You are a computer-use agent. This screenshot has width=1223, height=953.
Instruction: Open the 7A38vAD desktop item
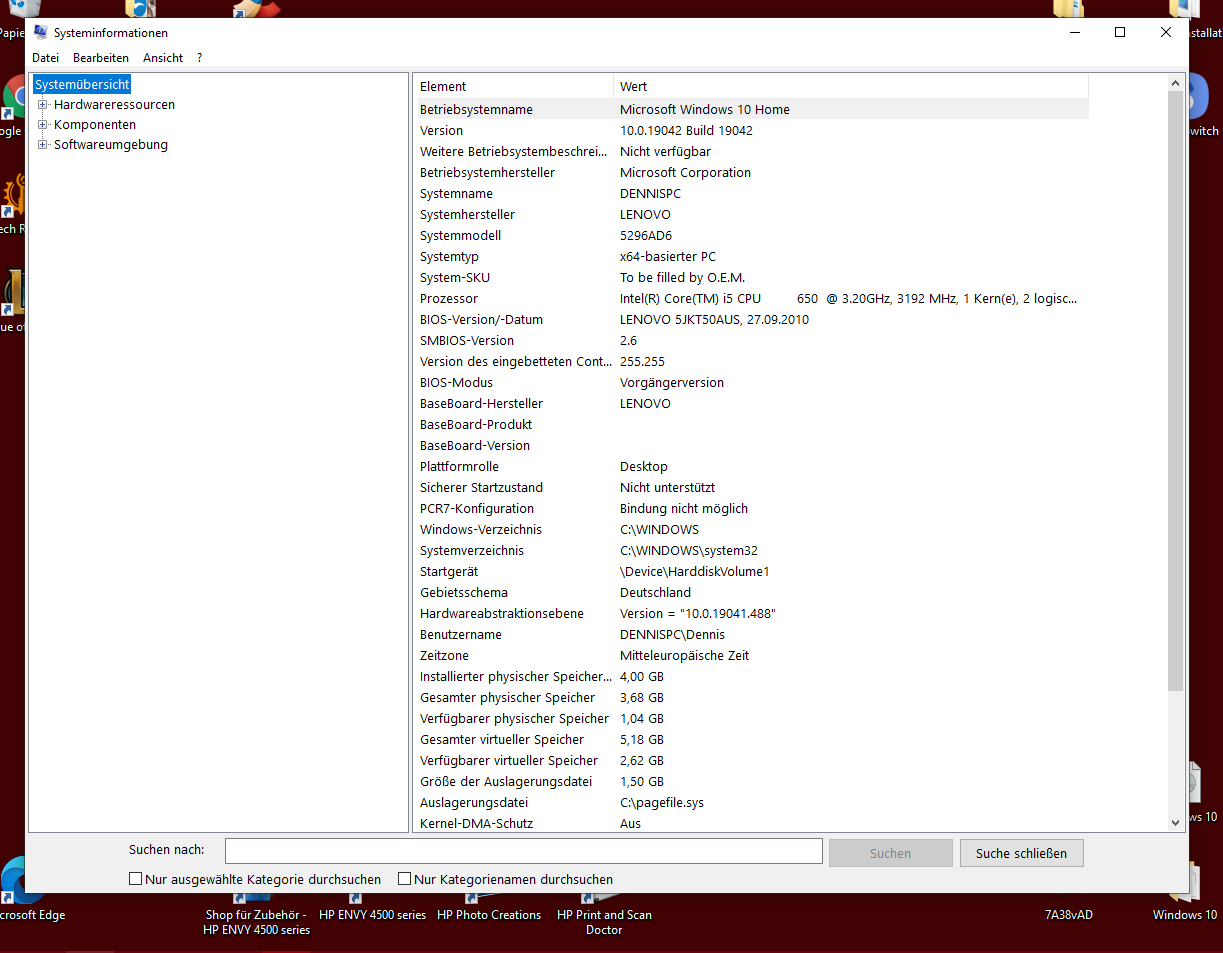pyautogui.click(x=1069, y=914)
